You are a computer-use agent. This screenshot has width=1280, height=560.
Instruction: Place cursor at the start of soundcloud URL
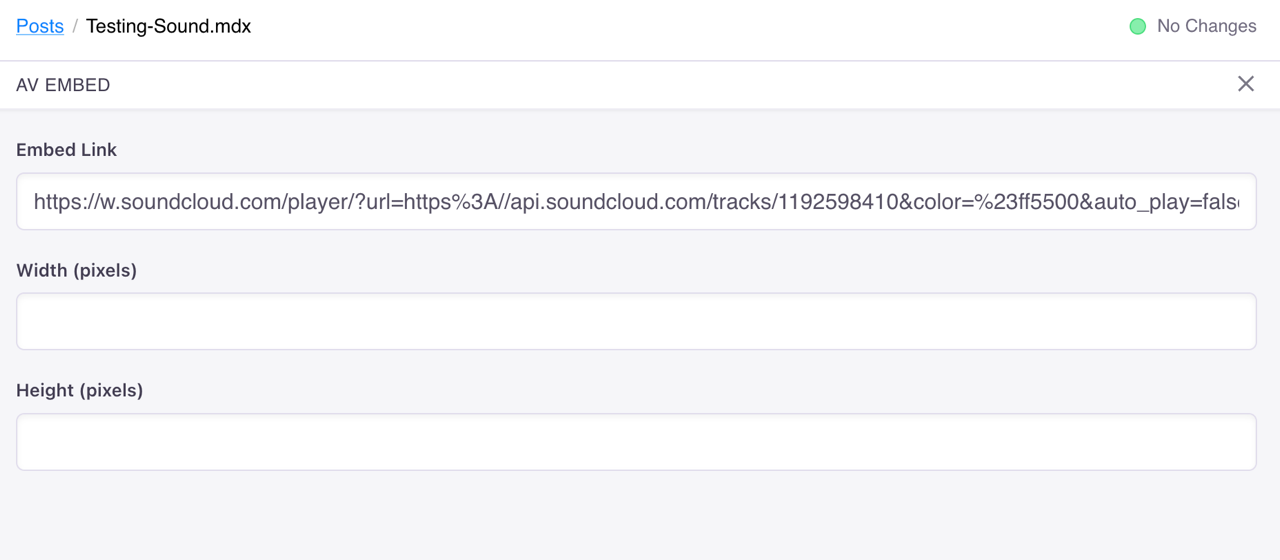click(35, 202)
